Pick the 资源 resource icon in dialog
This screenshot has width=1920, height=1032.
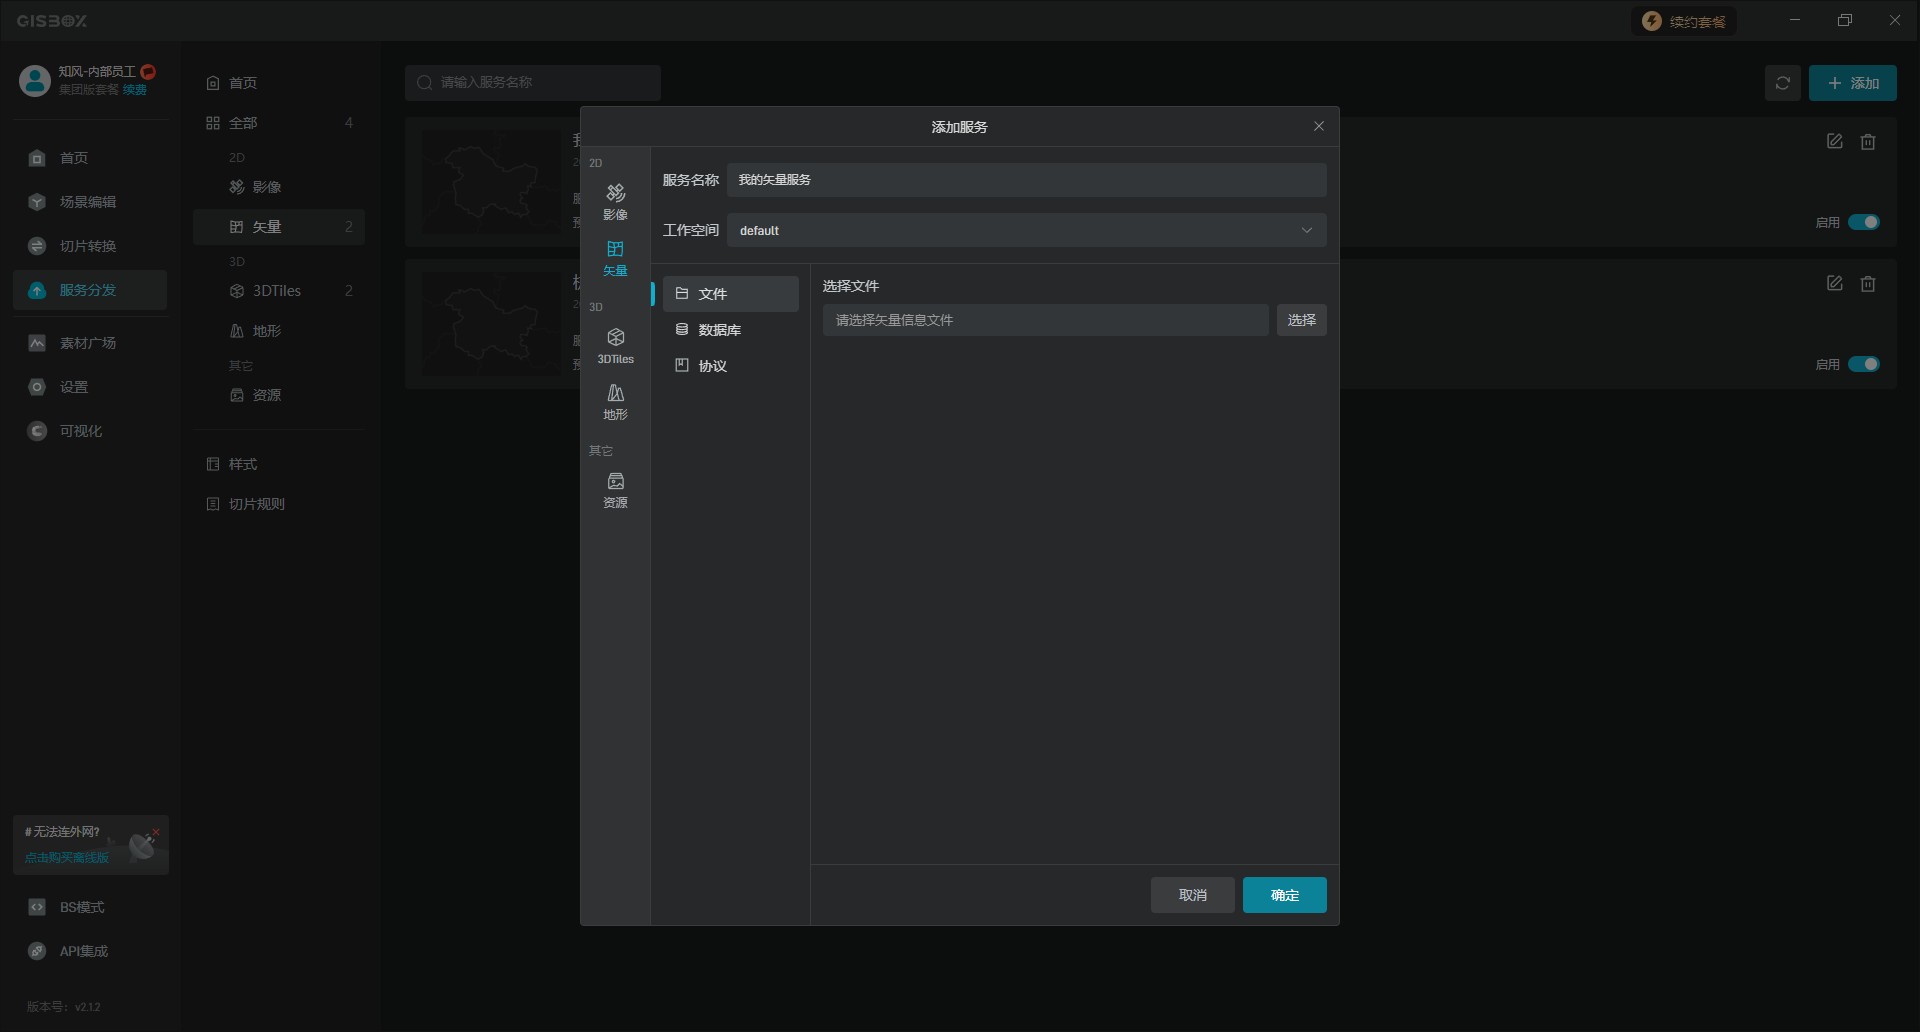[x=615, y=489]
